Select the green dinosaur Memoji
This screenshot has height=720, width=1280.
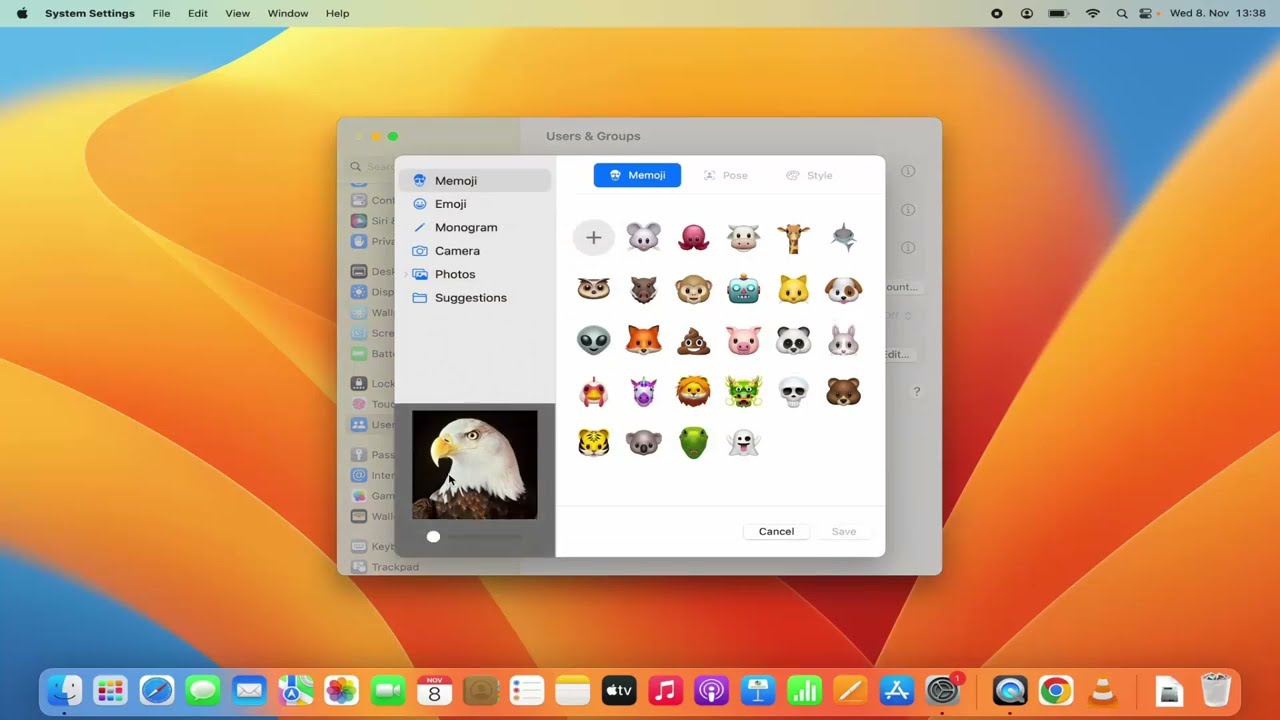point(693,442)
